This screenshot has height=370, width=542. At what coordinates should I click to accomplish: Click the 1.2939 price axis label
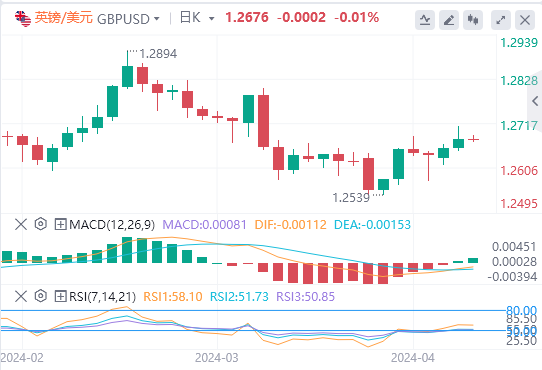pos(519,43)
